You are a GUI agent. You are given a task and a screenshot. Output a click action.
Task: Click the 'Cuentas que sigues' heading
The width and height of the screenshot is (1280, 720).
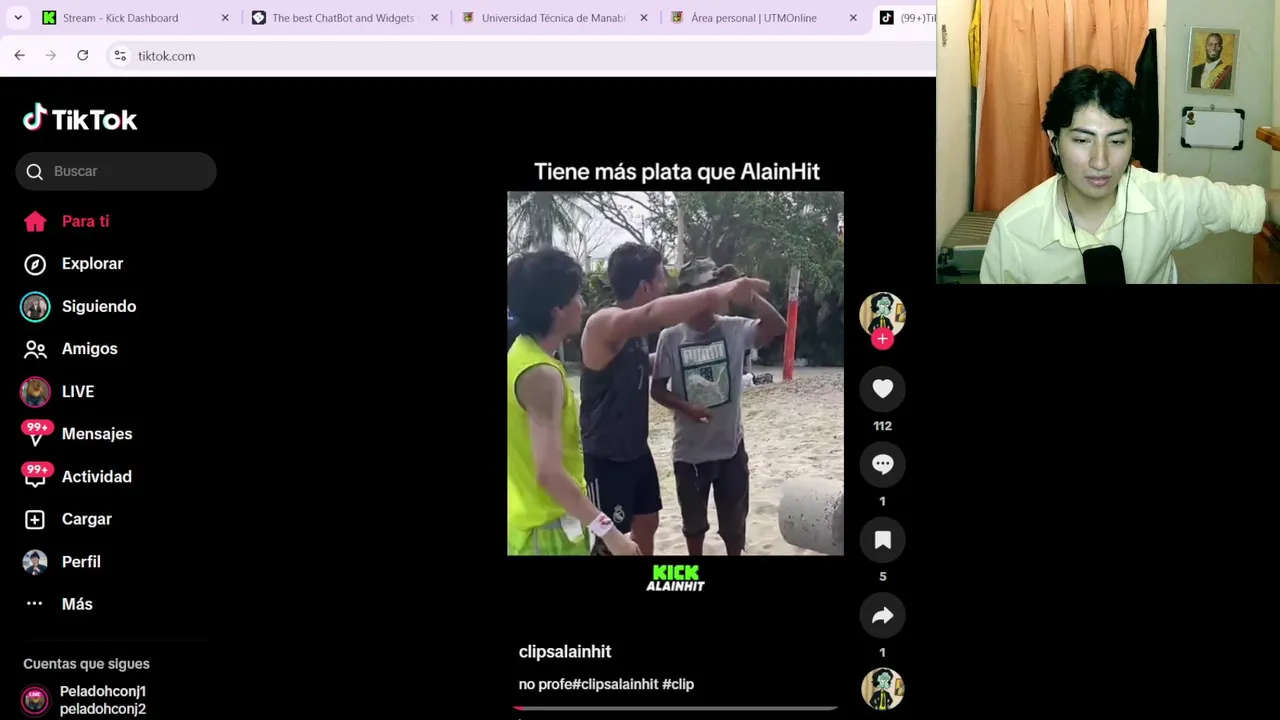tap(86, 664)
